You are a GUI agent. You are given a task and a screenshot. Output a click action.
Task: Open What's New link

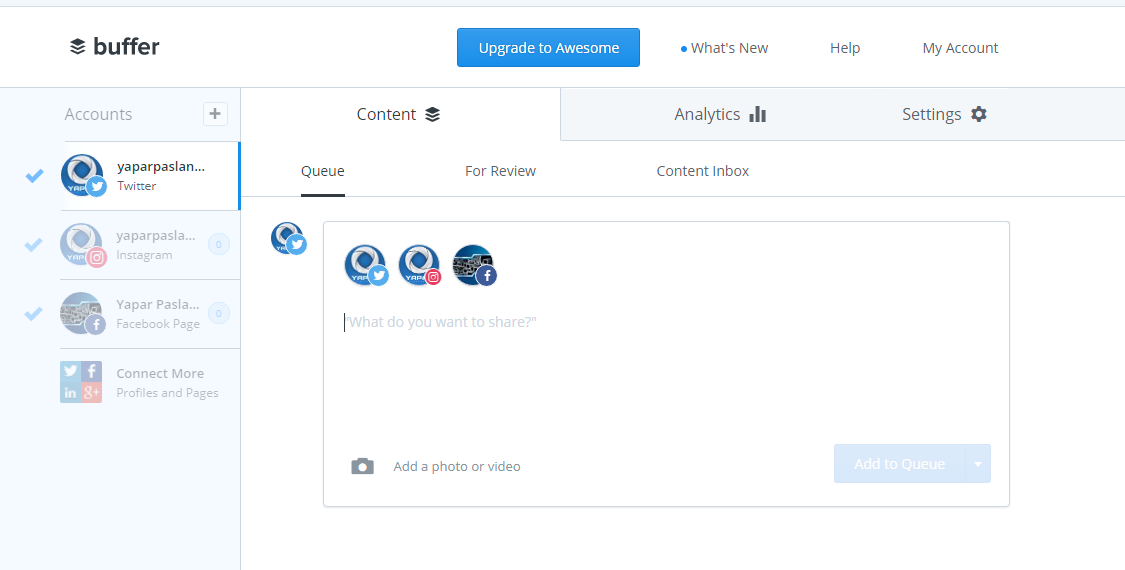point(725,48)
